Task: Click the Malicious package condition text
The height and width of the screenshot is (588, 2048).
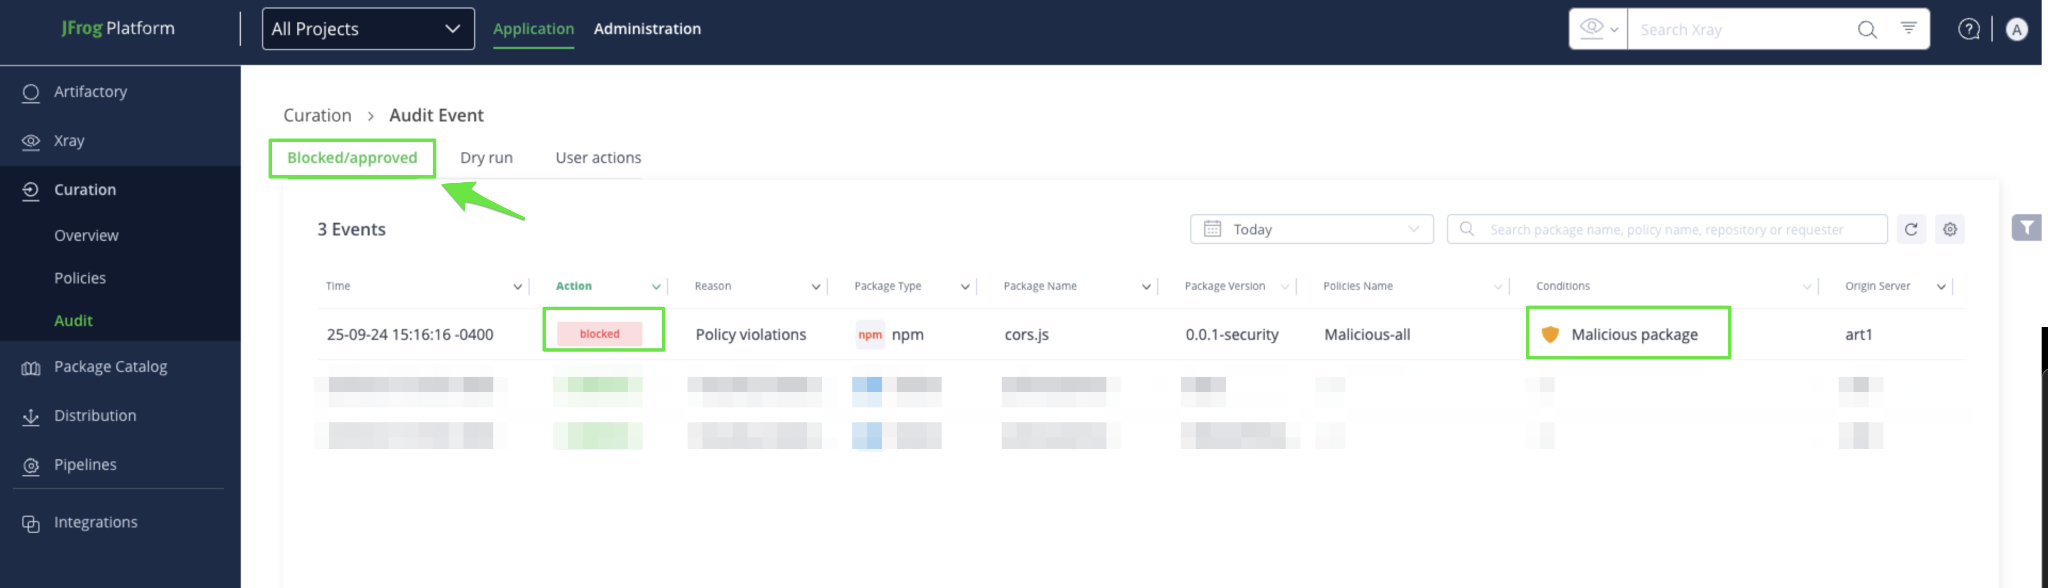Action: click(x=1634, y=335)
